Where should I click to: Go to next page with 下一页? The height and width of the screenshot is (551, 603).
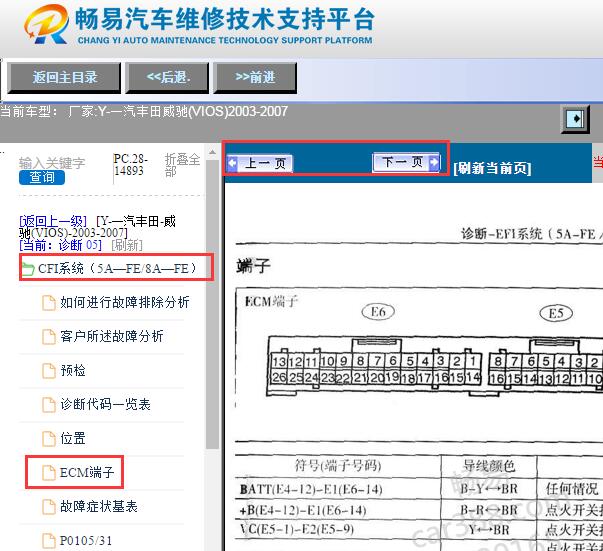coord(406,162)
